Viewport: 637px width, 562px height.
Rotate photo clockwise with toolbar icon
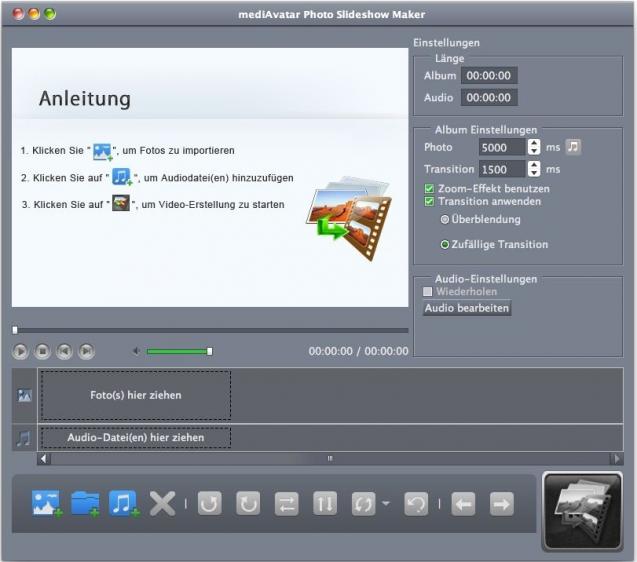click(x=248, y=503)
